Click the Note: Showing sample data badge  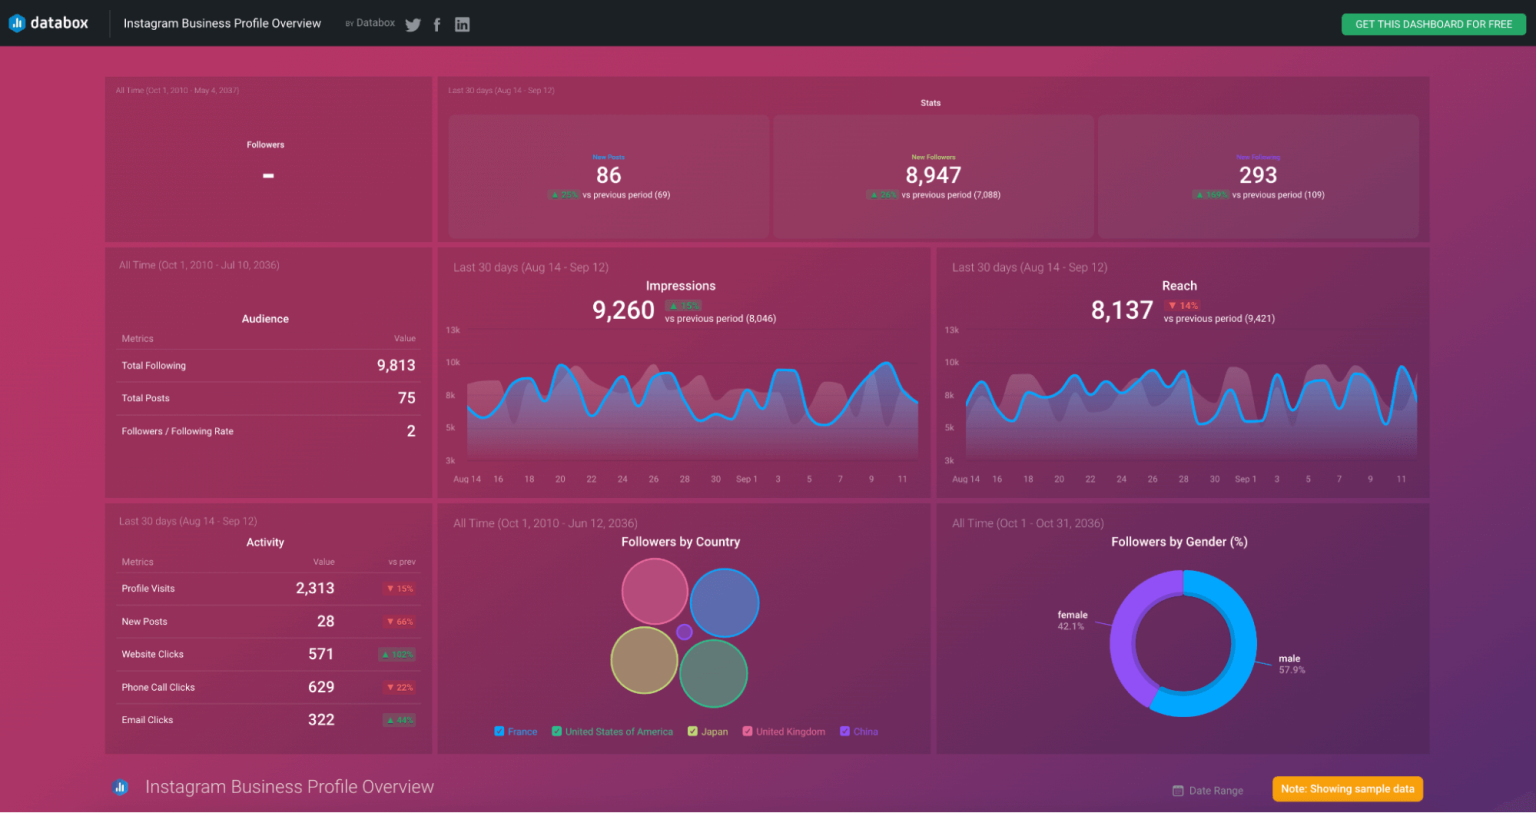point(1347,789)
